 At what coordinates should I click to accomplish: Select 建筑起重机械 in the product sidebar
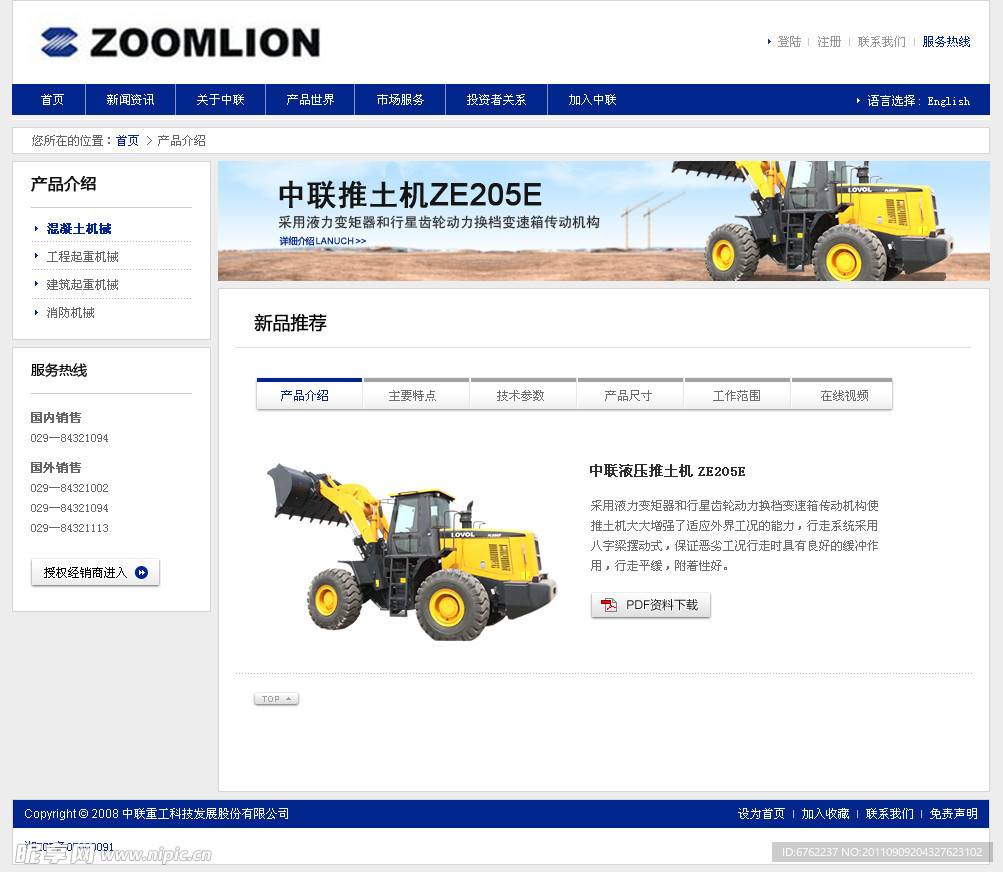[83, 285]
